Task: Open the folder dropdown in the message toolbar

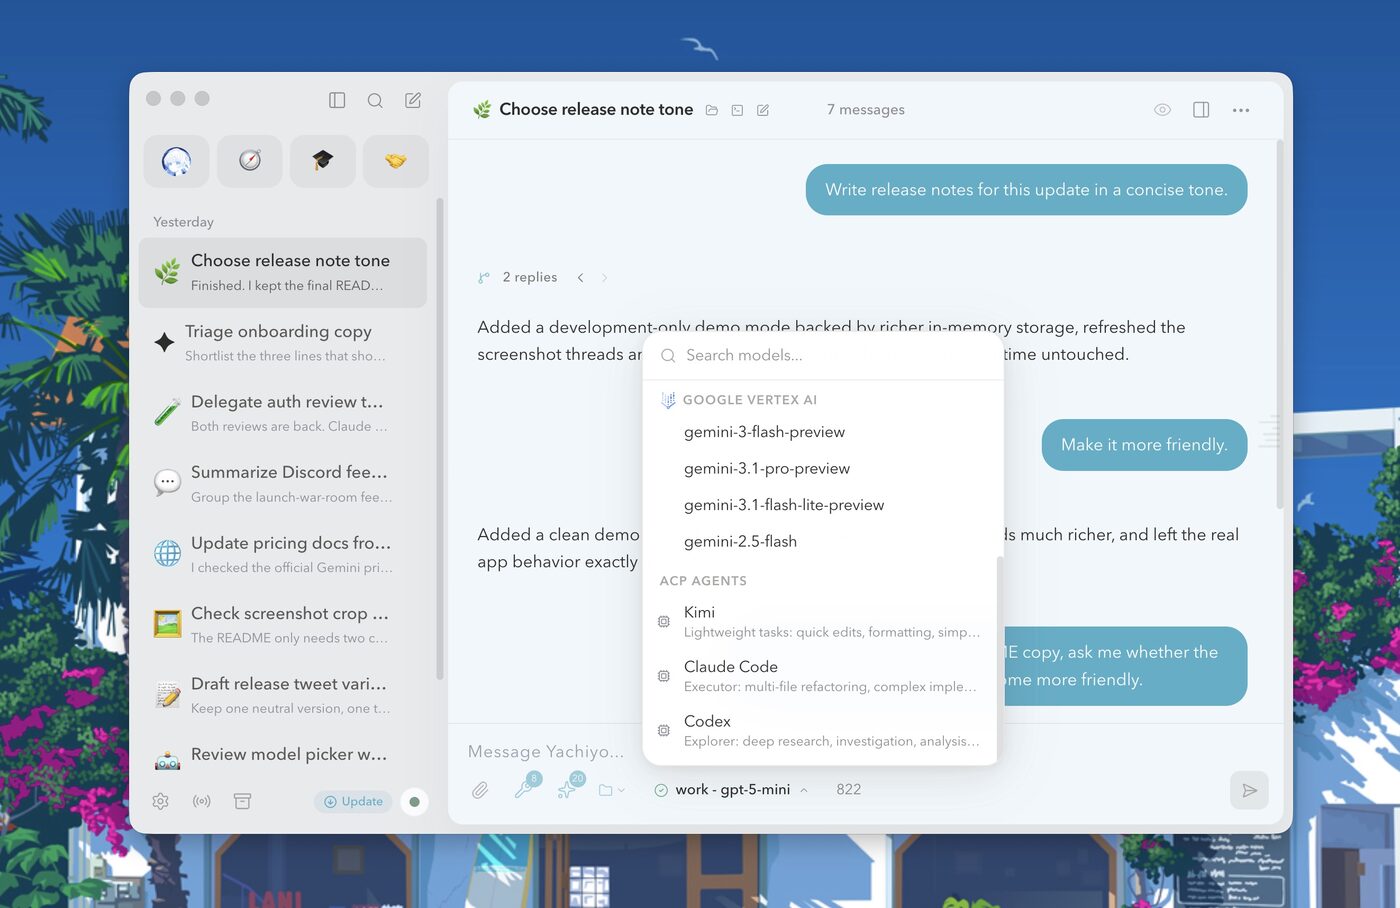Action: pos(611,790)
